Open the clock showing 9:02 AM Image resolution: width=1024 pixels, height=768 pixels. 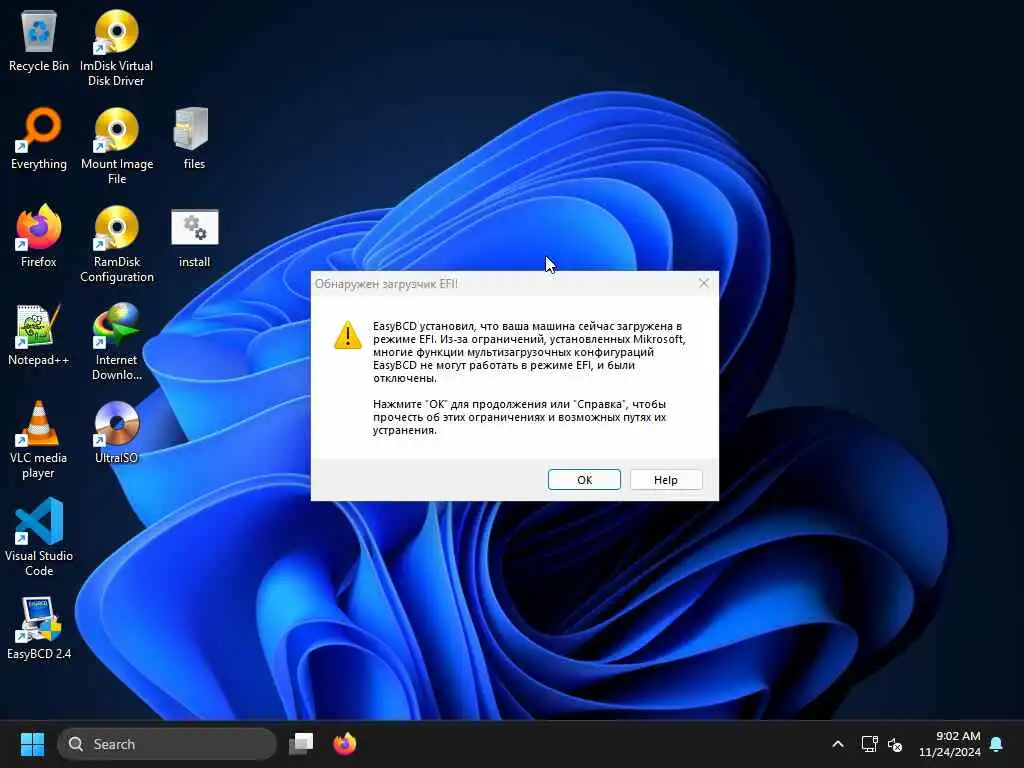tap(950, 744)
